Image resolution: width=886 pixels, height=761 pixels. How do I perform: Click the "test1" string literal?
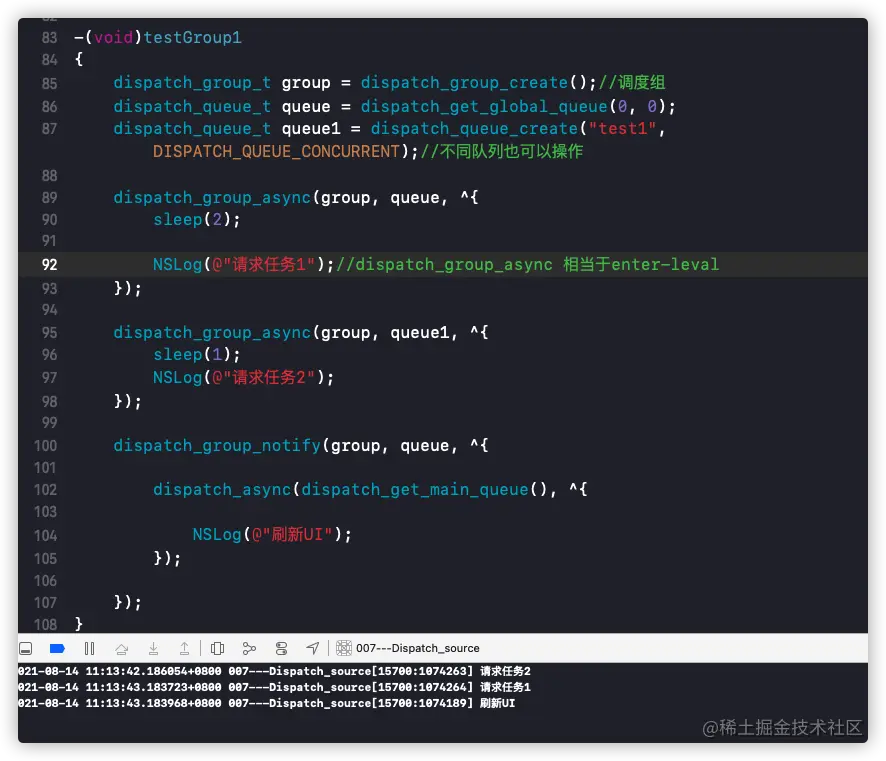tap(622, 128)
